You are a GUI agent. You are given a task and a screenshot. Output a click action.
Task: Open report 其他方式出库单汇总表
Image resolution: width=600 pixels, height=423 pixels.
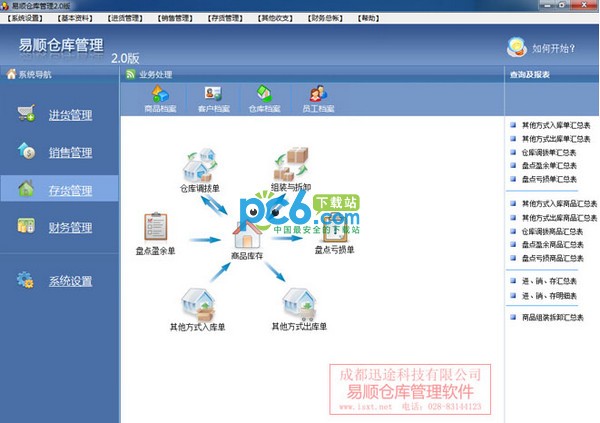click(x=556, y=139)
